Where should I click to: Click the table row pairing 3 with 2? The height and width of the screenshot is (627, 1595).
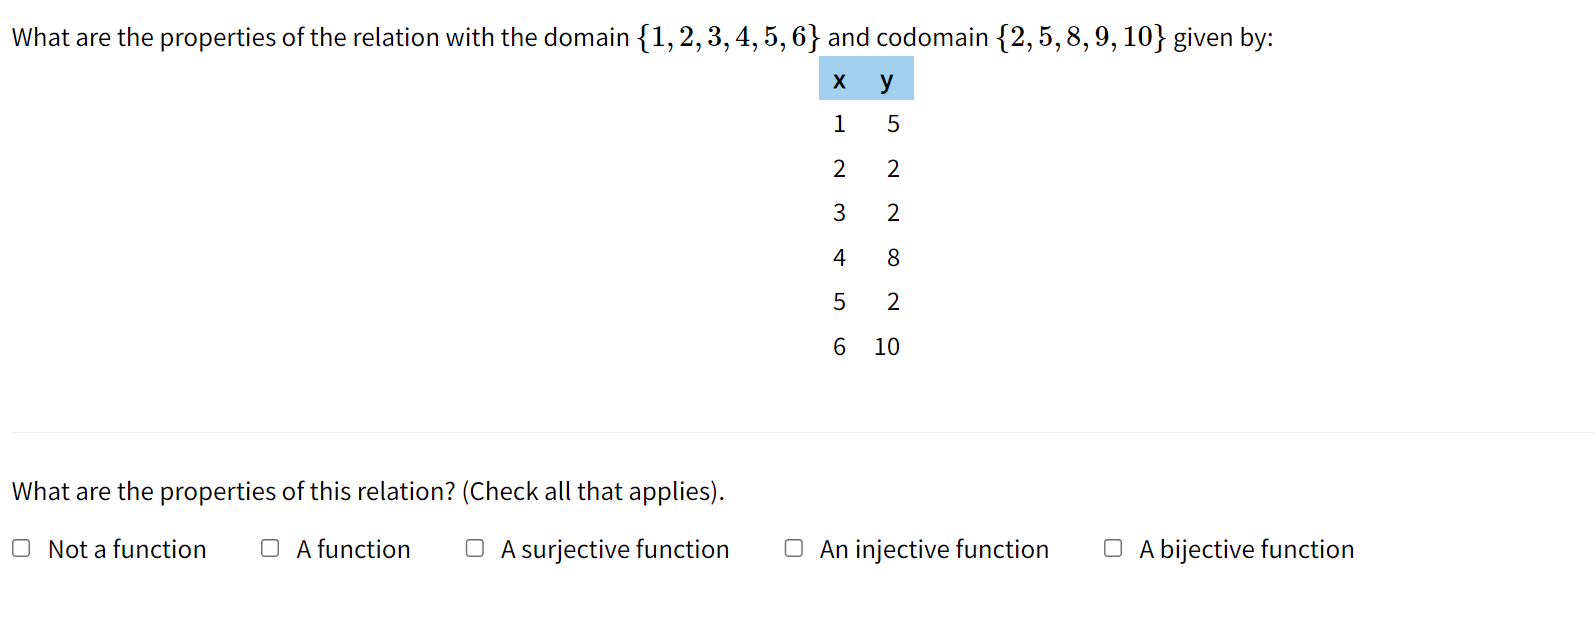pos(866,212)
